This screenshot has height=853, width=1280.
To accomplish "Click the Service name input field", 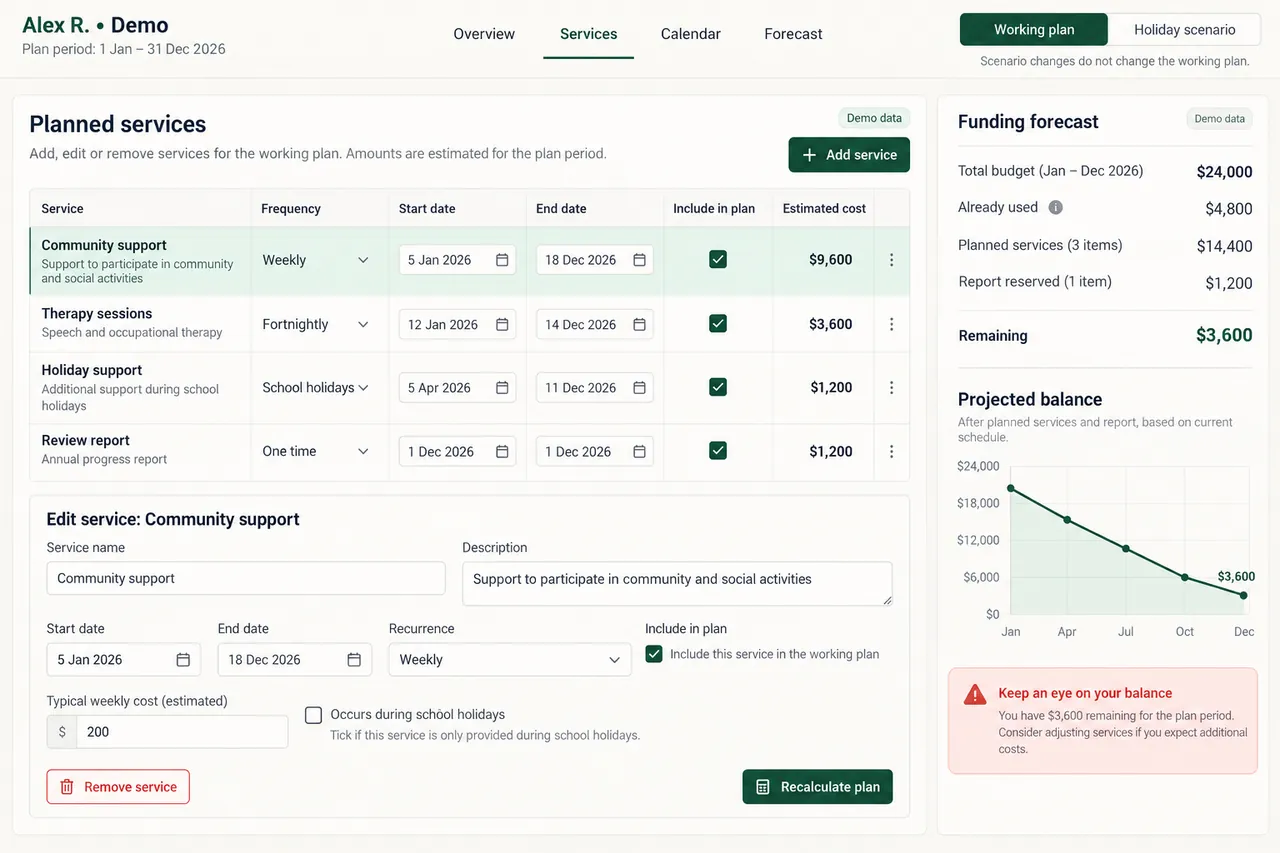I will tap(246, 578).
